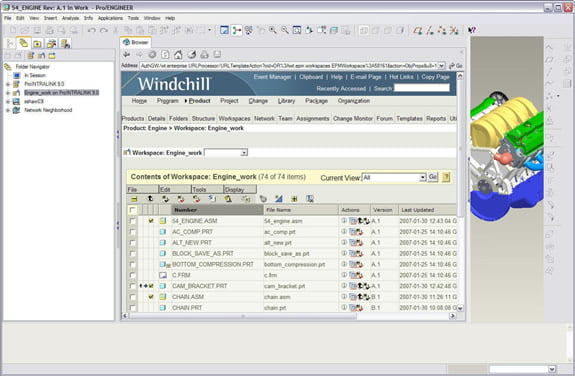
Task: Click the context-sensitive help cursor icon
Action: pos(472,30)
